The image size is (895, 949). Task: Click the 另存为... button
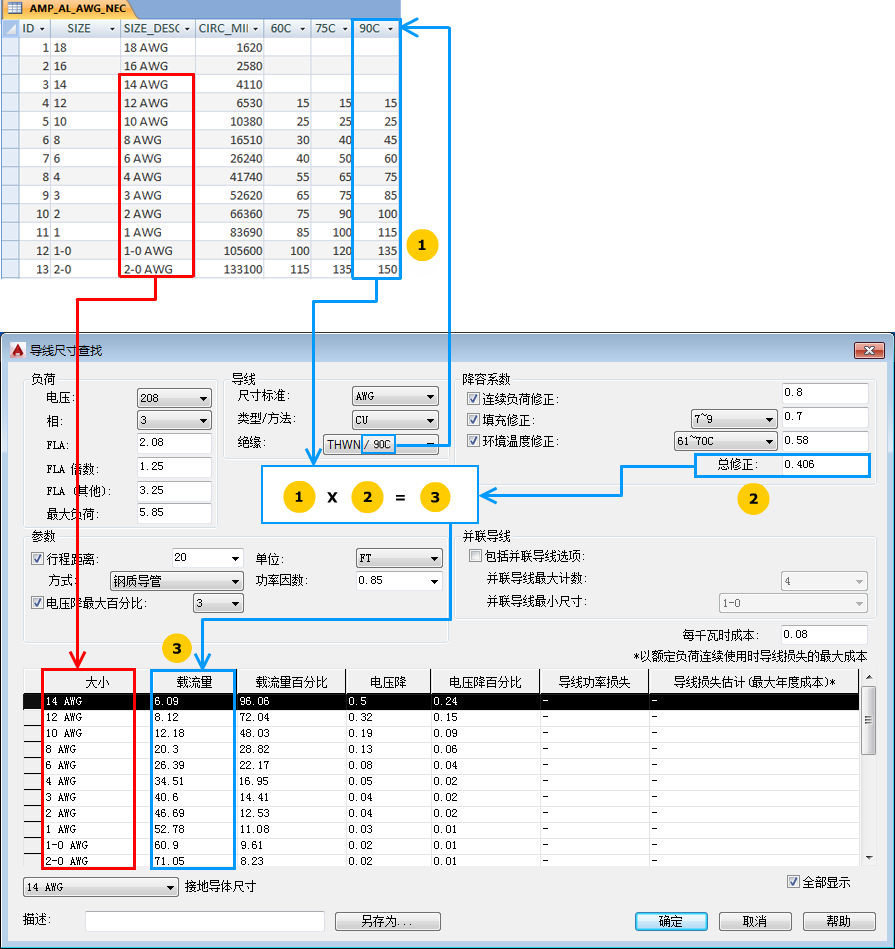click(387, 921)
